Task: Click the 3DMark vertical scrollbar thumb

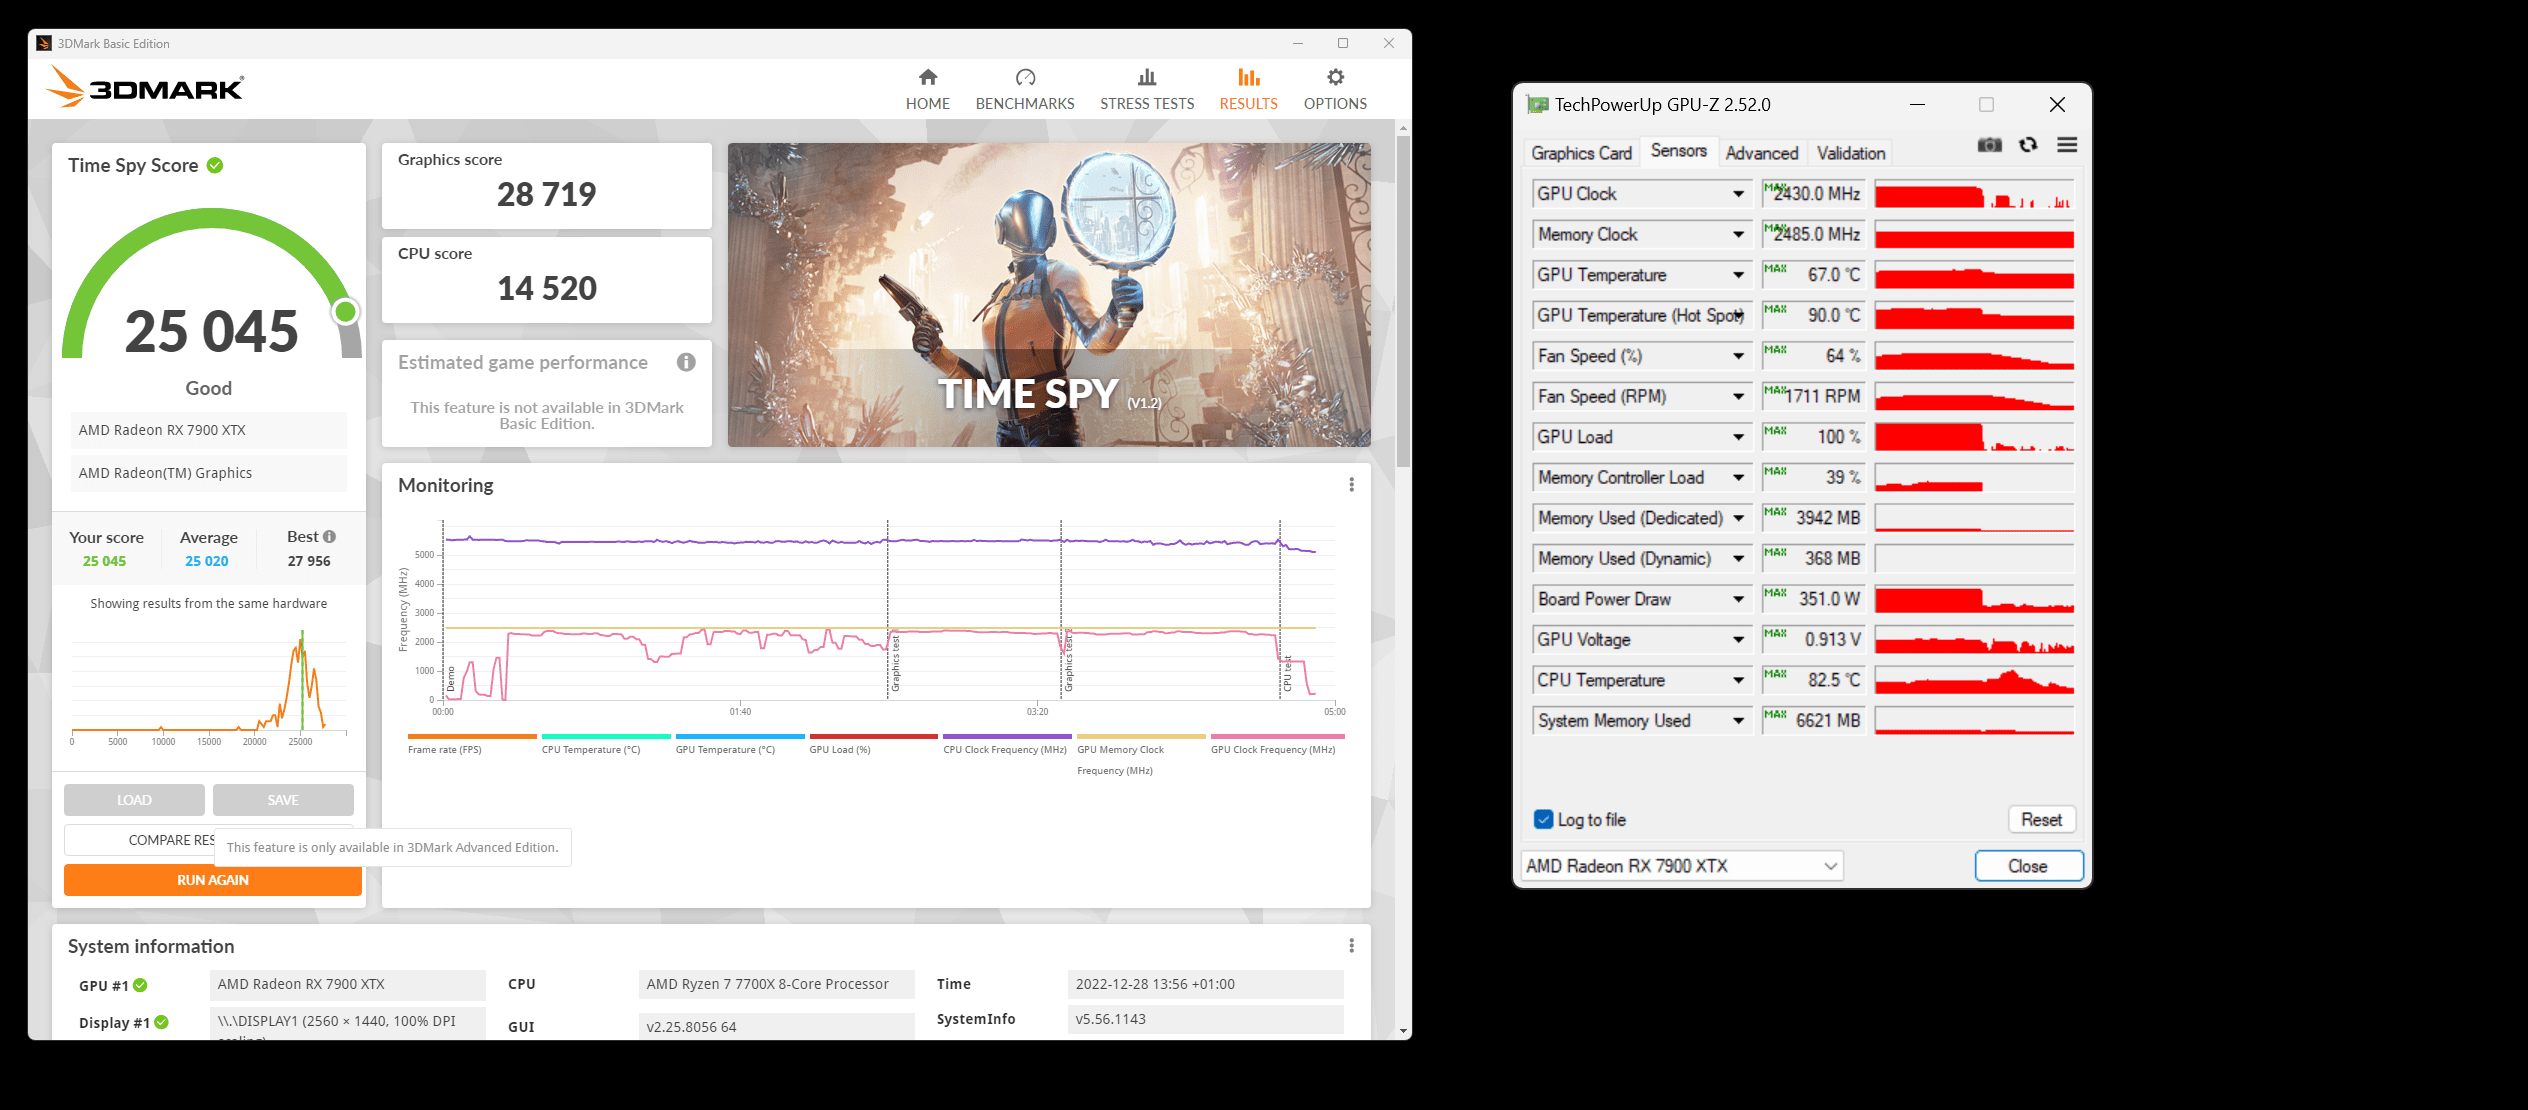Action: pyautogui.click(x=1403, y=300)
